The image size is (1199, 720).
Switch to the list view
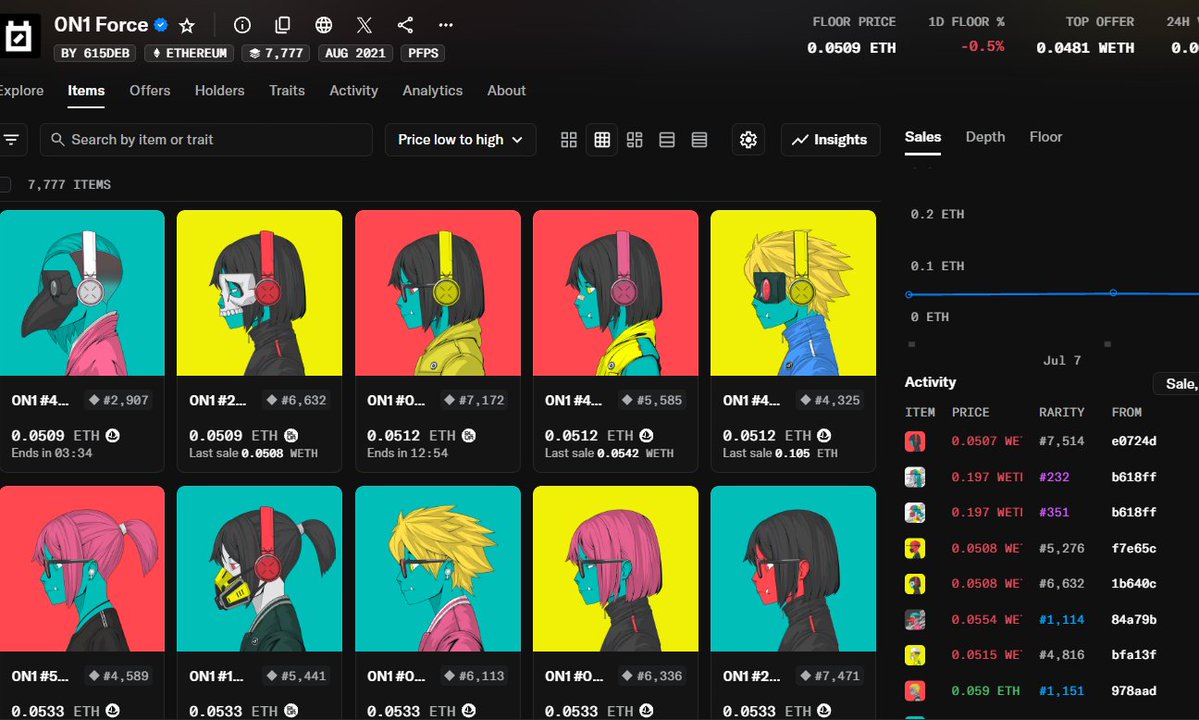(x=667, y=140)
